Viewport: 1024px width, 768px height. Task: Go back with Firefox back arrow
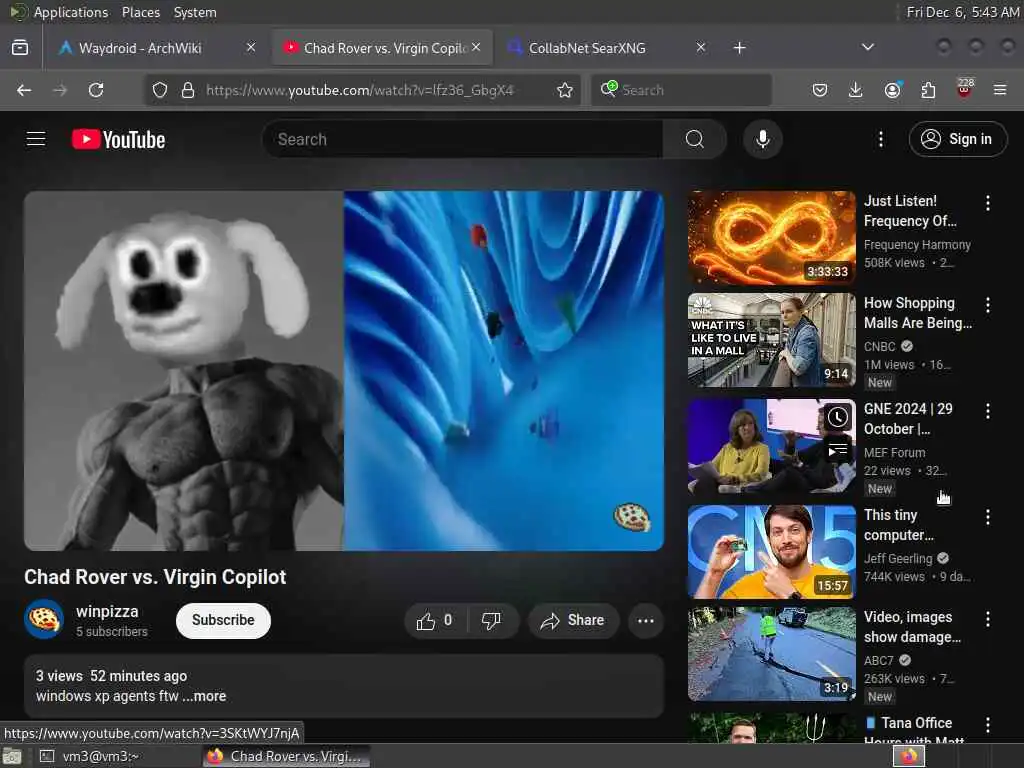coord(24,90)
